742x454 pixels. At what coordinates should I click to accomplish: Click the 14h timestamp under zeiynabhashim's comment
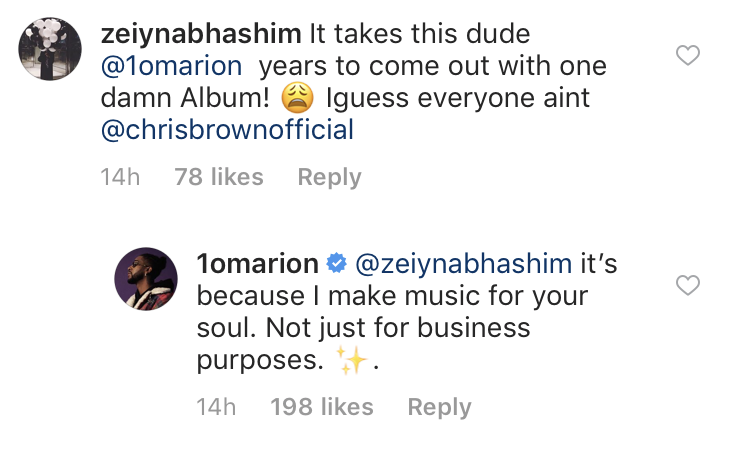120,178
